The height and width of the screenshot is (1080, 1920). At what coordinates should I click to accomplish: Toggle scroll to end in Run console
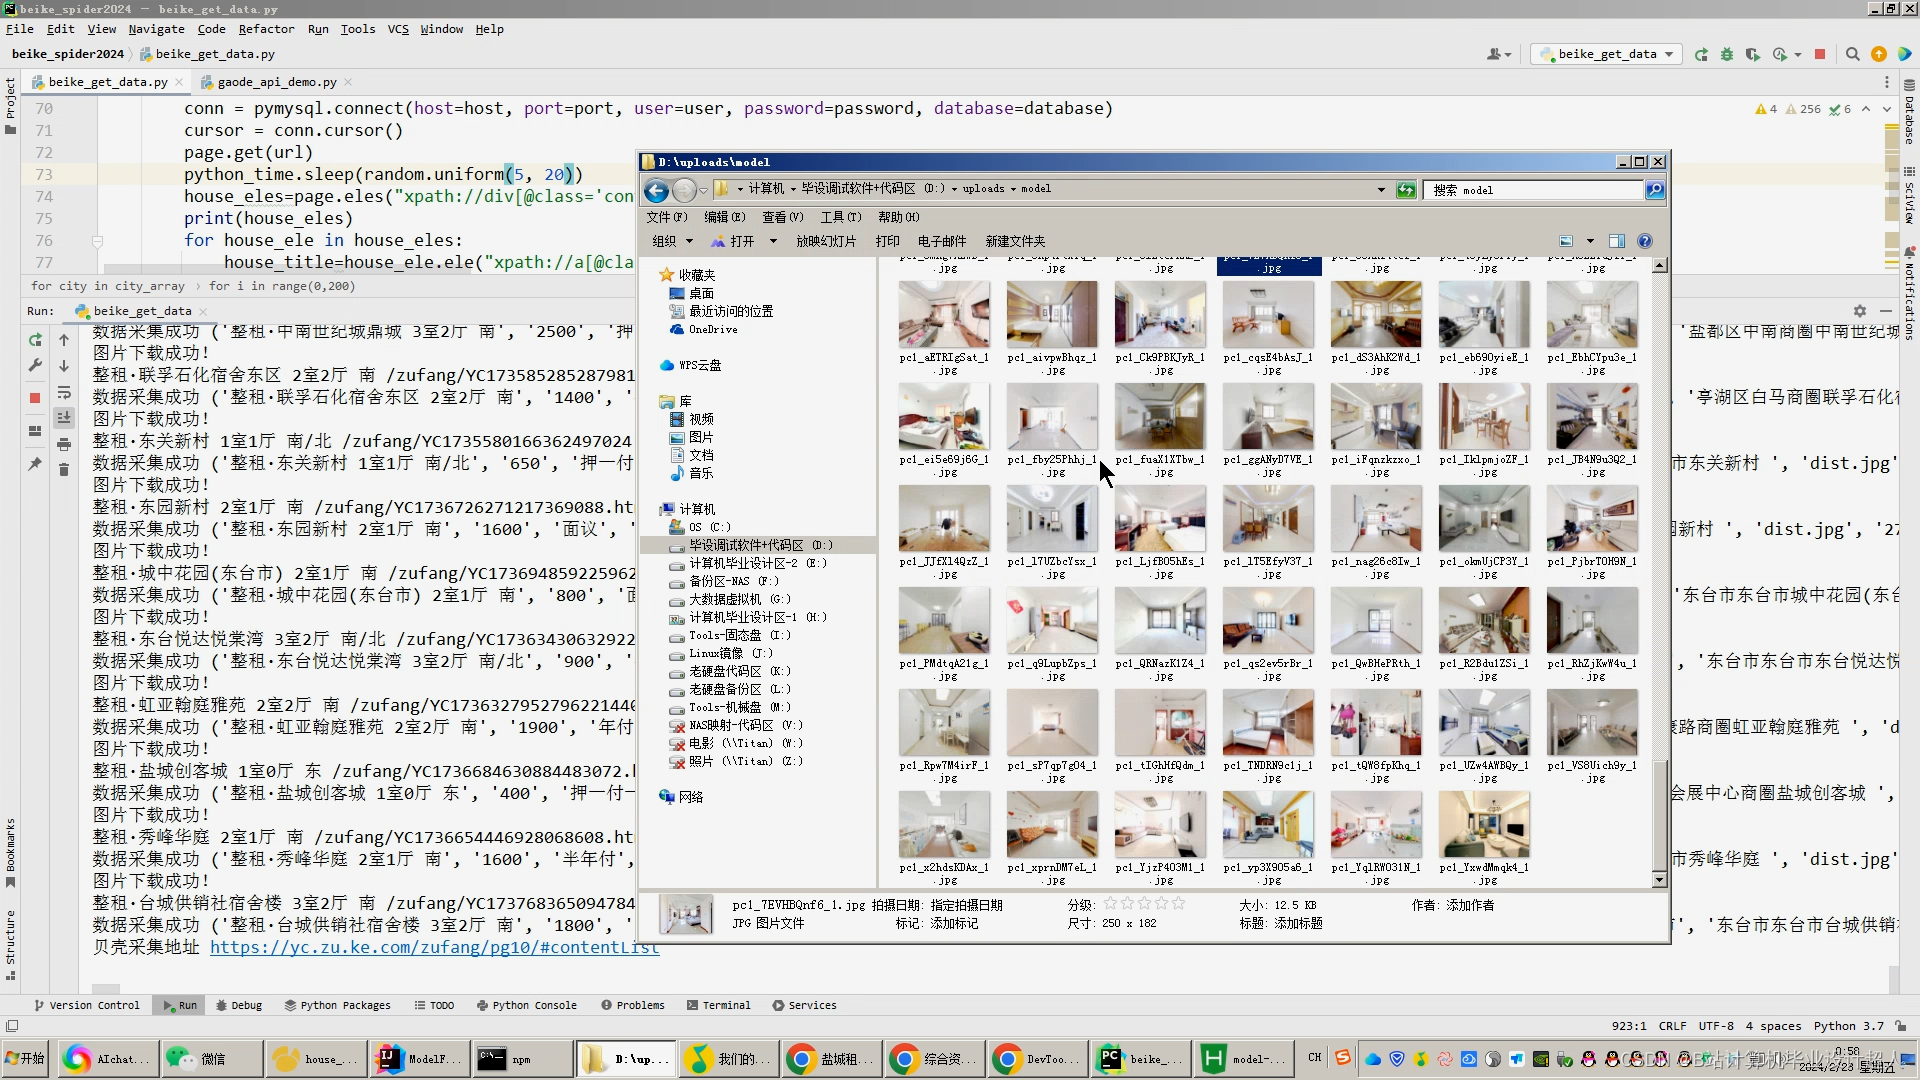(64, 418)
